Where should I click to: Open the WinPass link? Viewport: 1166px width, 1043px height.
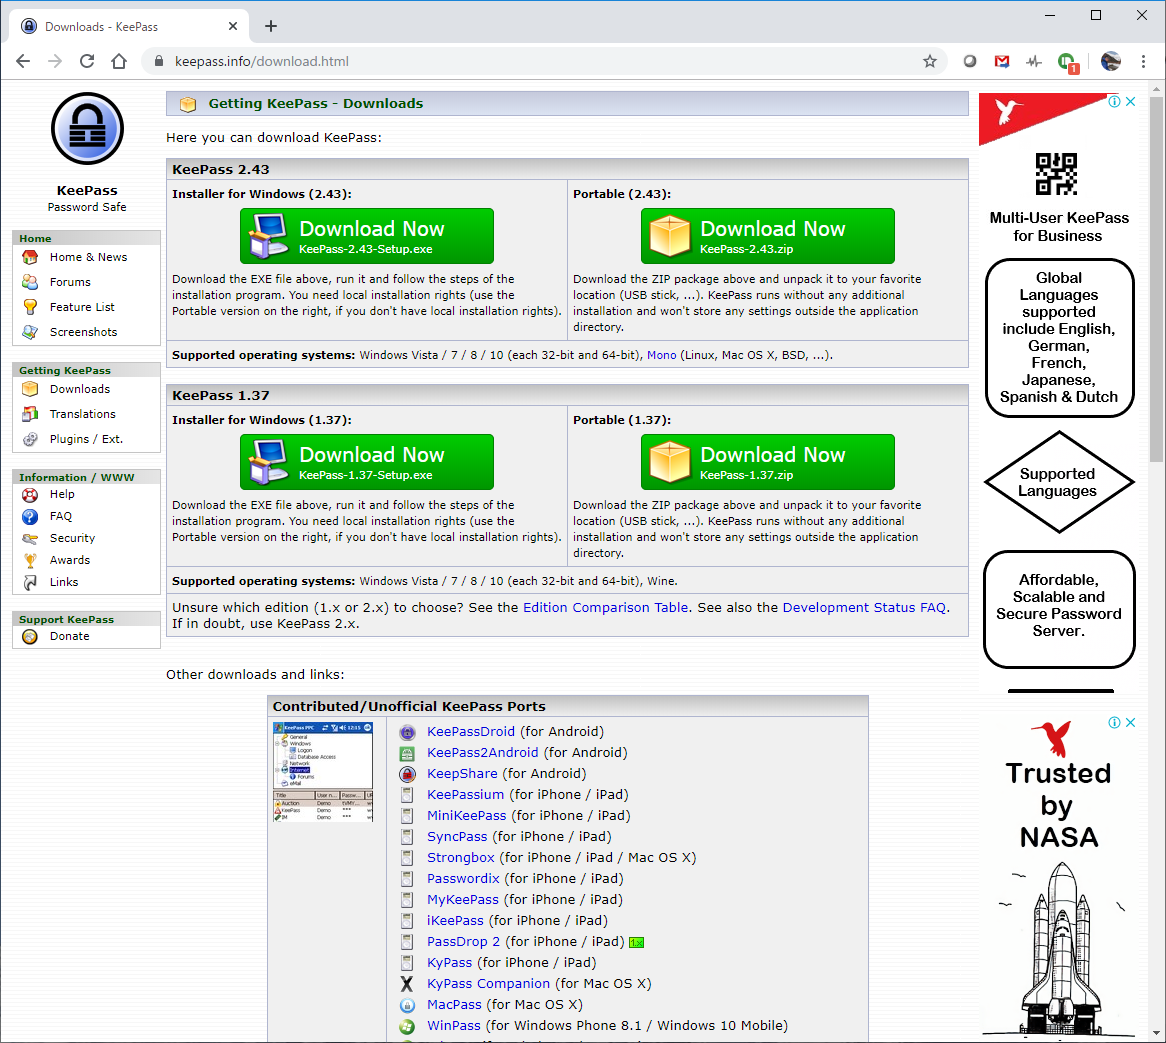click(x=454, y=1026)
